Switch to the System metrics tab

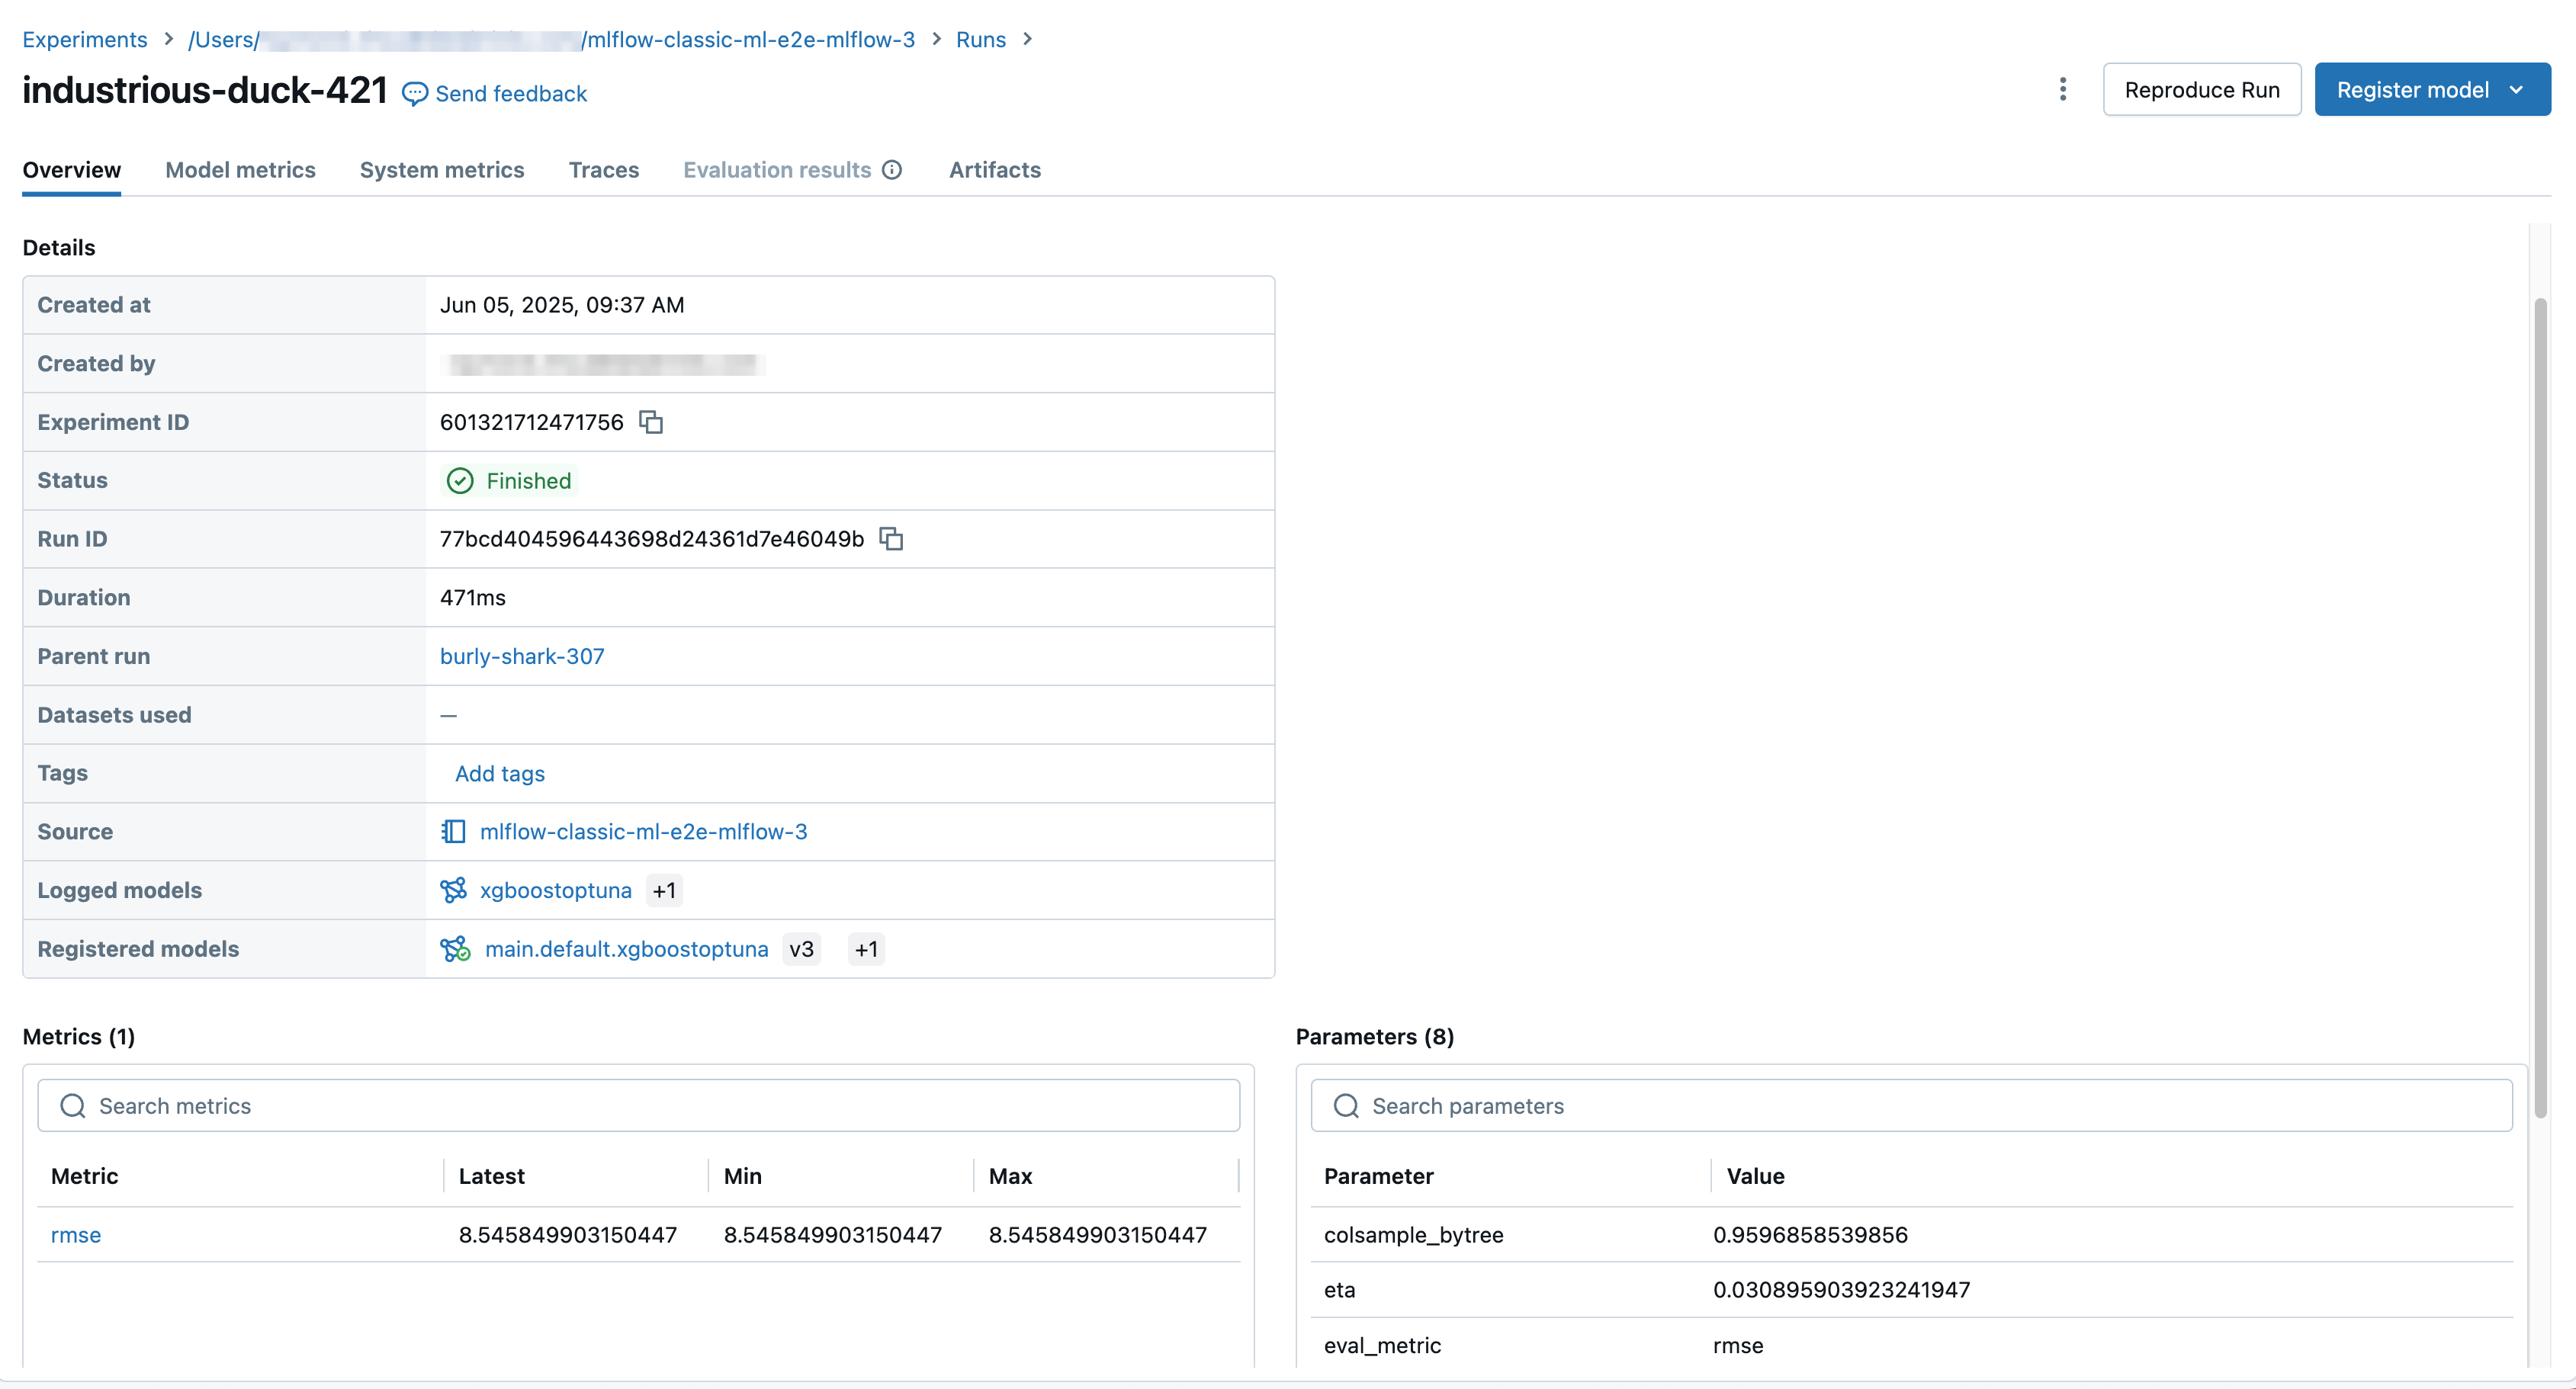[441, 170]
